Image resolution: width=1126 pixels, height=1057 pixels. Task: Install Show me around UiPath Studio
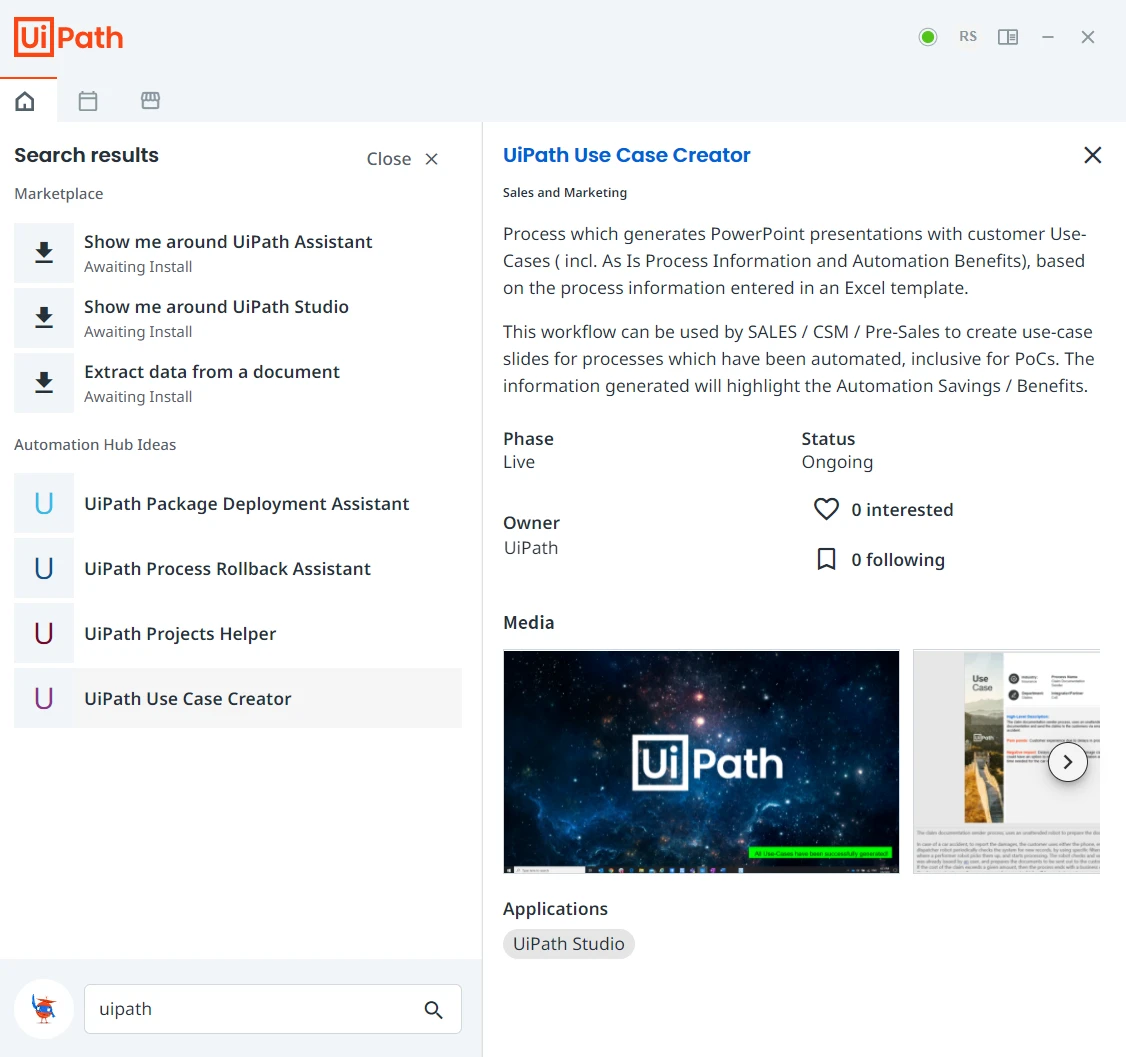coord(44,317)
